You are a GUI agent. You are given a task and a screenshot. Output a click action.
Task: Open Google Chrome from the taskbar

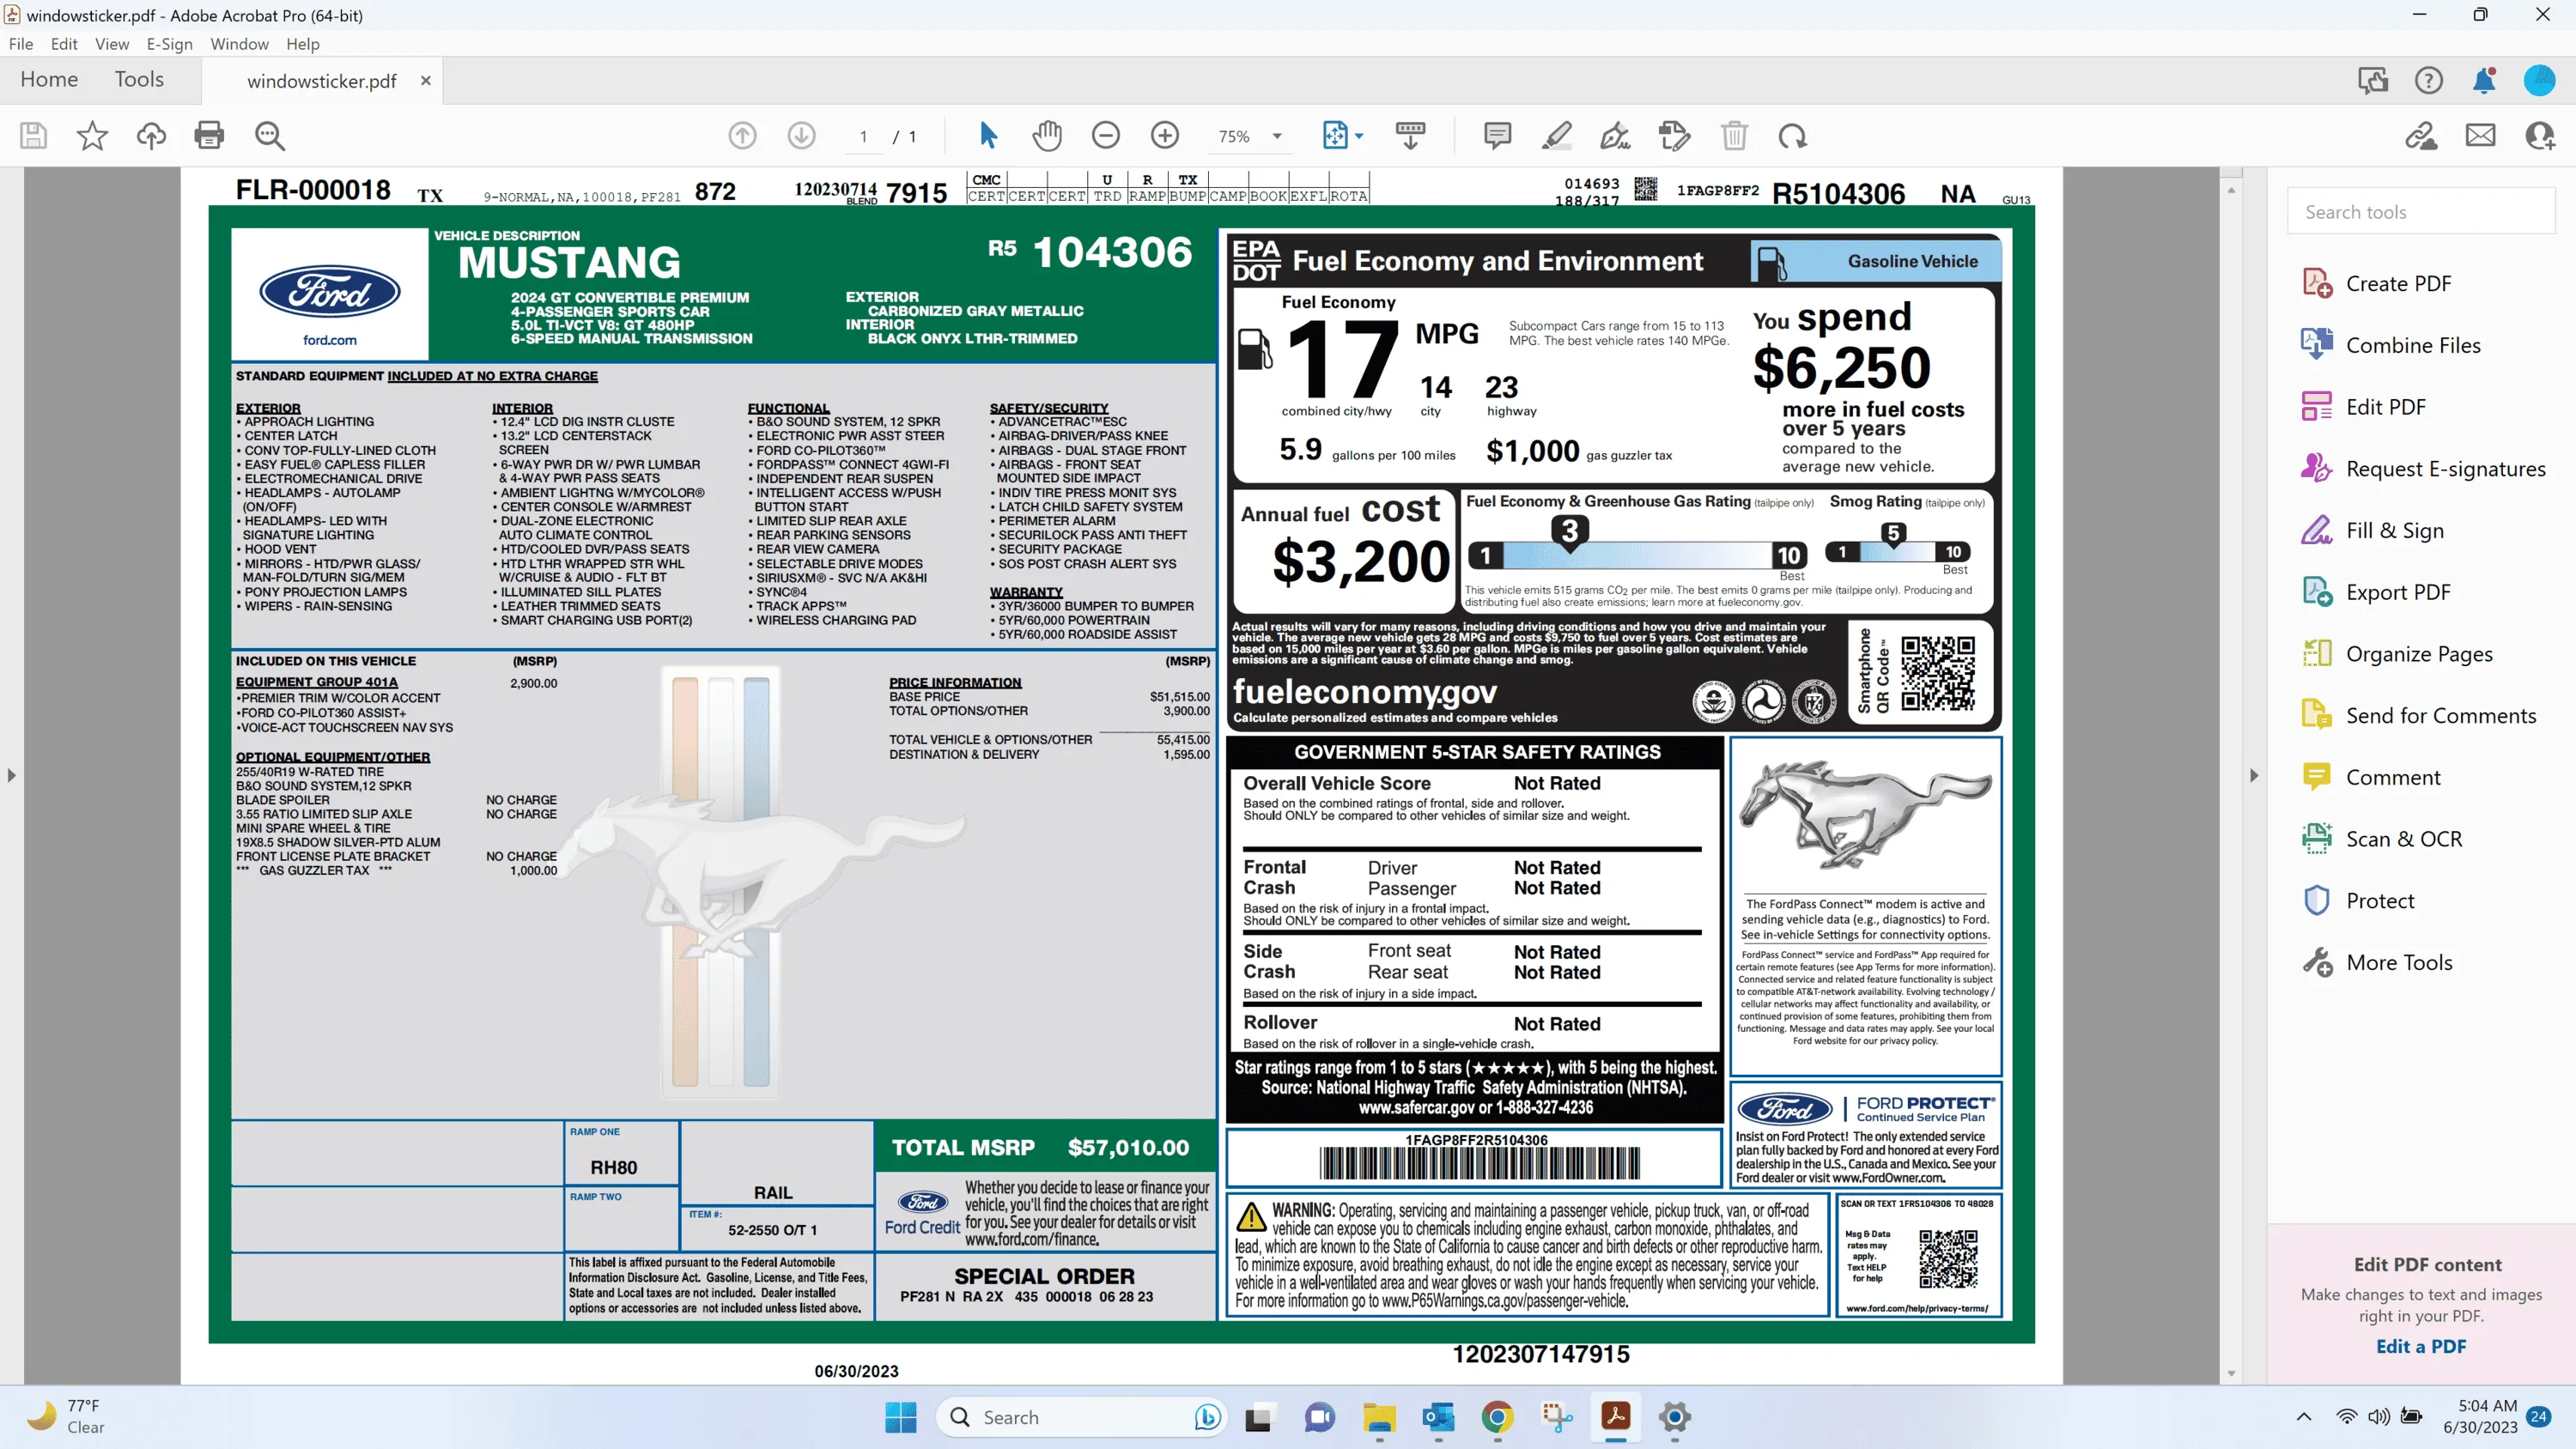coord(1497,1417)
